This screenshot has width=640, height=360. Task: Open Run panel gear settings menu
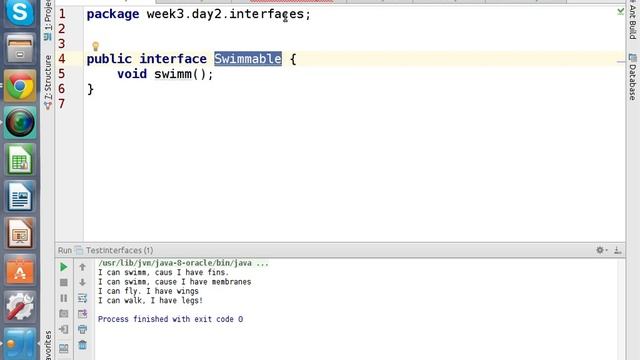click(601, 250)
